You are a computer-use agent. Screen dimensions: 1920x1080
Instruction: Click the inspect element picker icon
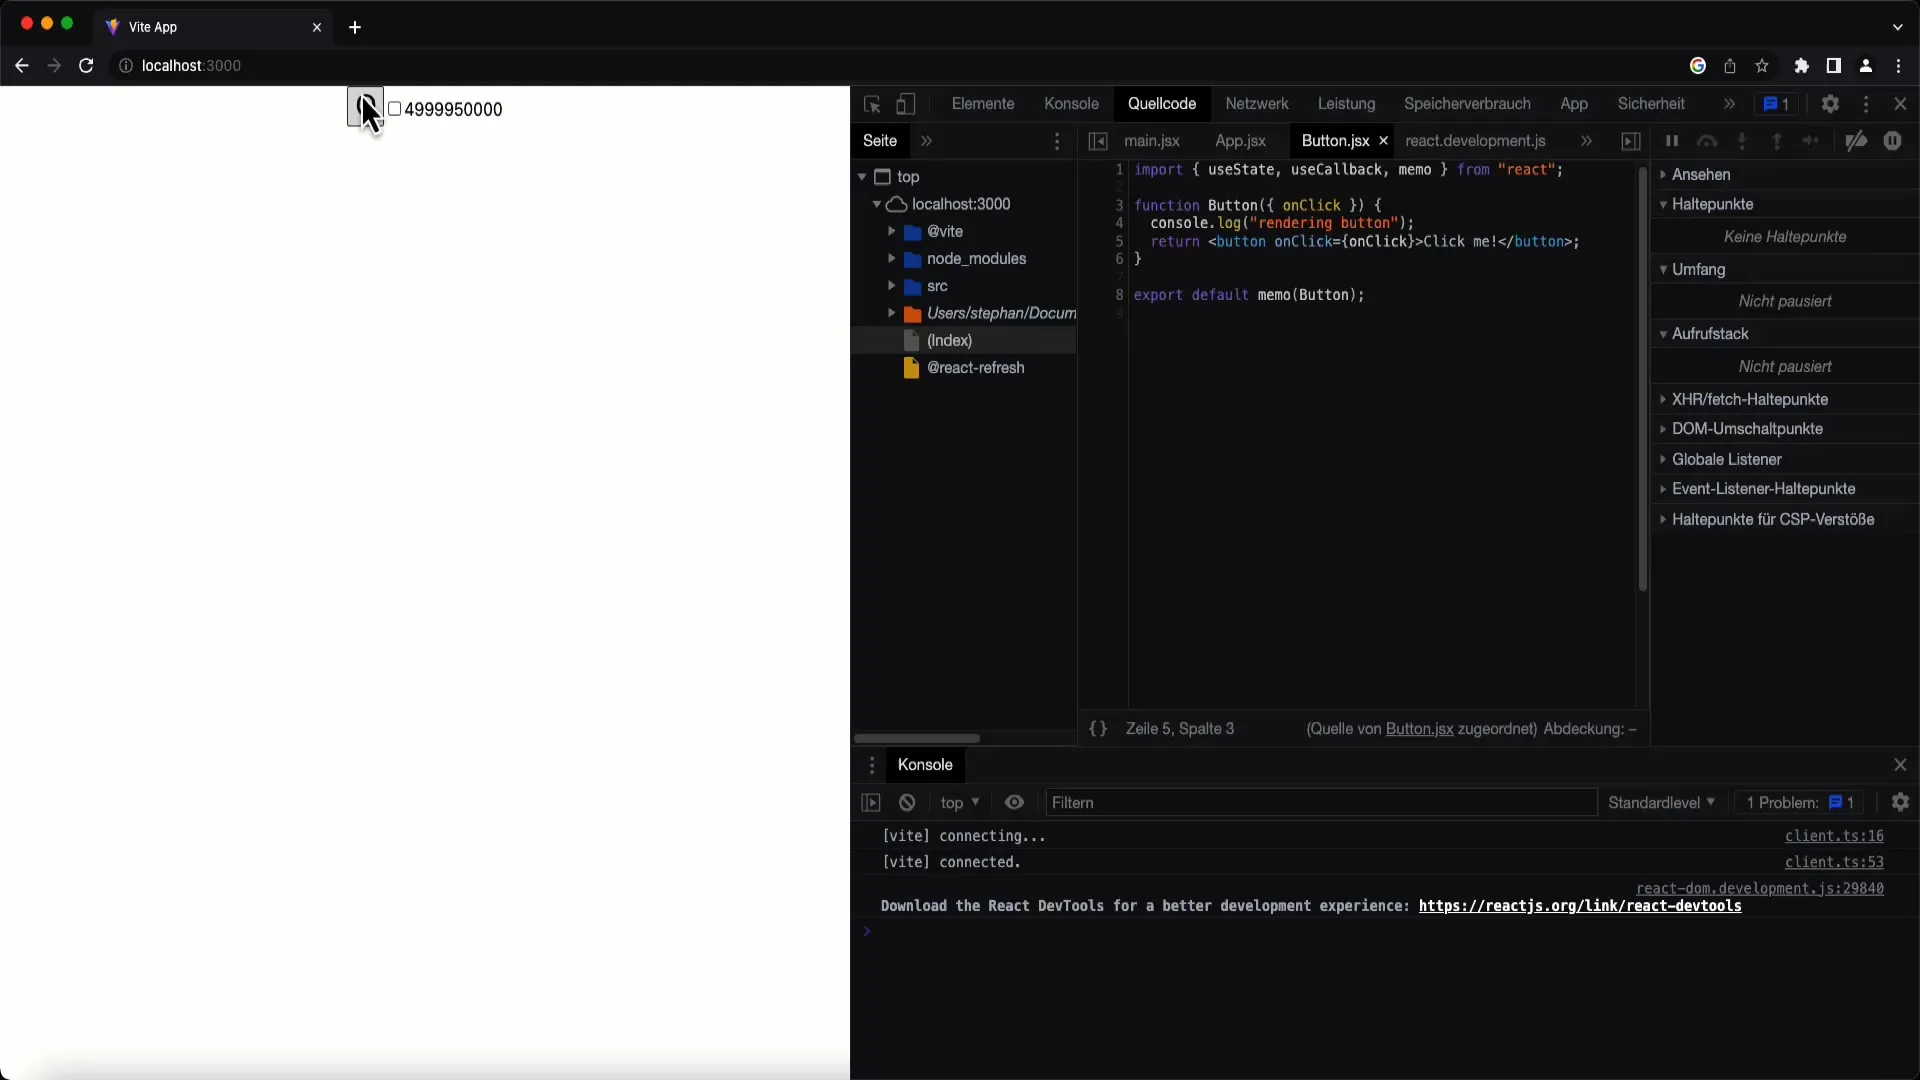coord(870,104)
